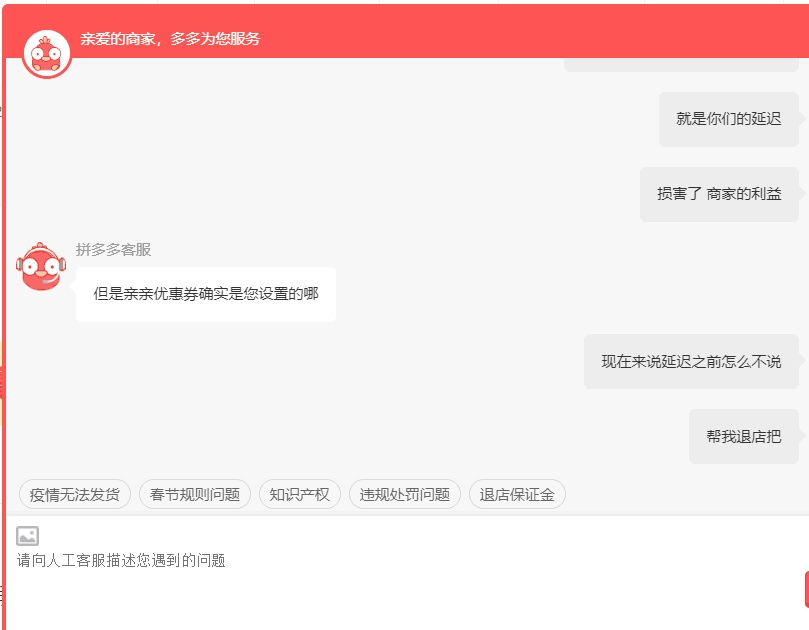Click the message 帮我退店把
809x630 pixels.
(743, 437)
